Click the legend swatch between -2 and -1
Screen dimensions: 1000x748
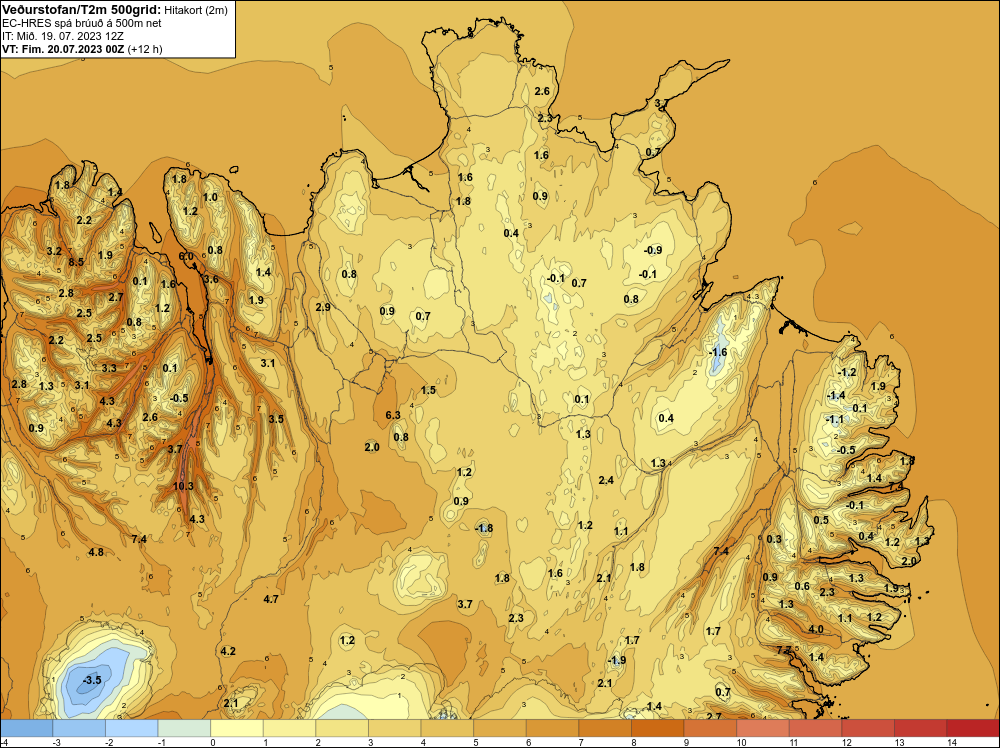(x=131, y=728)
